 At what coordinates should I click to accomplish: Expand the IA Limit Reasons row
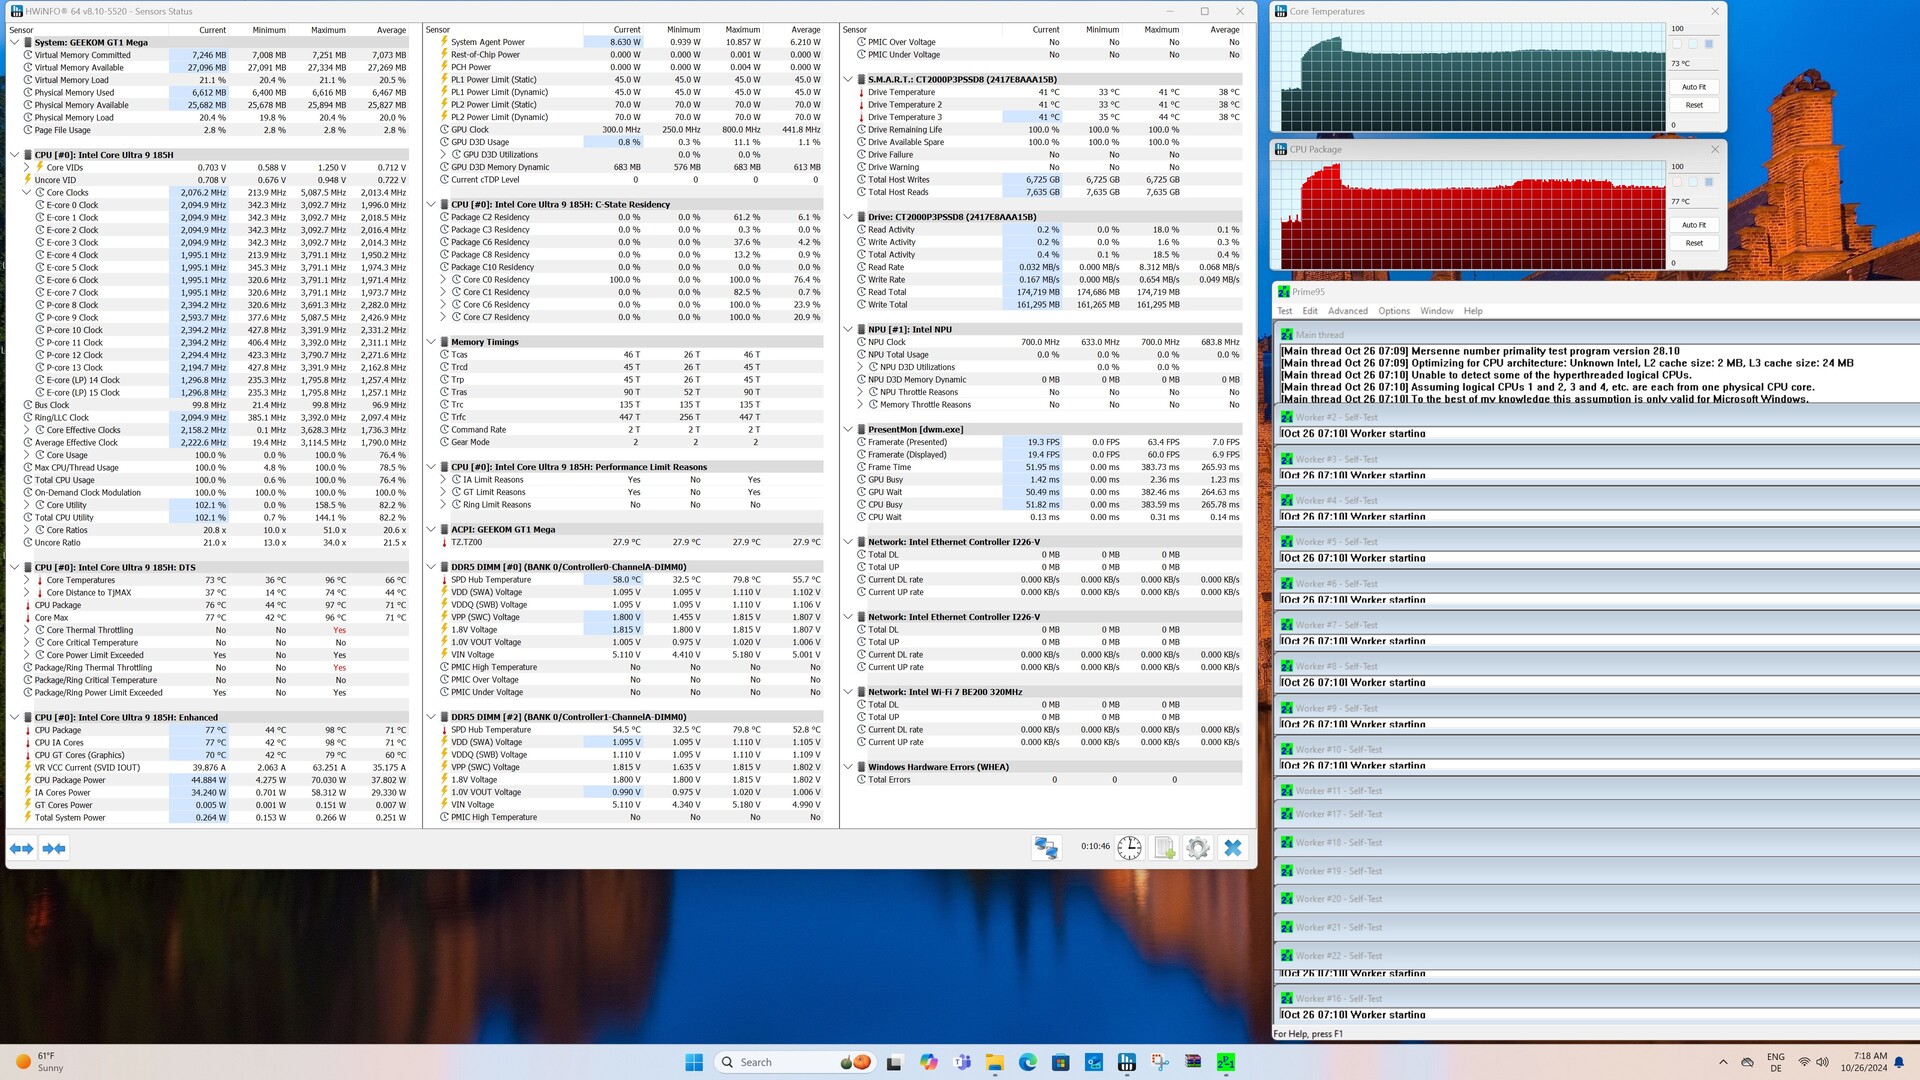(443, 480)
